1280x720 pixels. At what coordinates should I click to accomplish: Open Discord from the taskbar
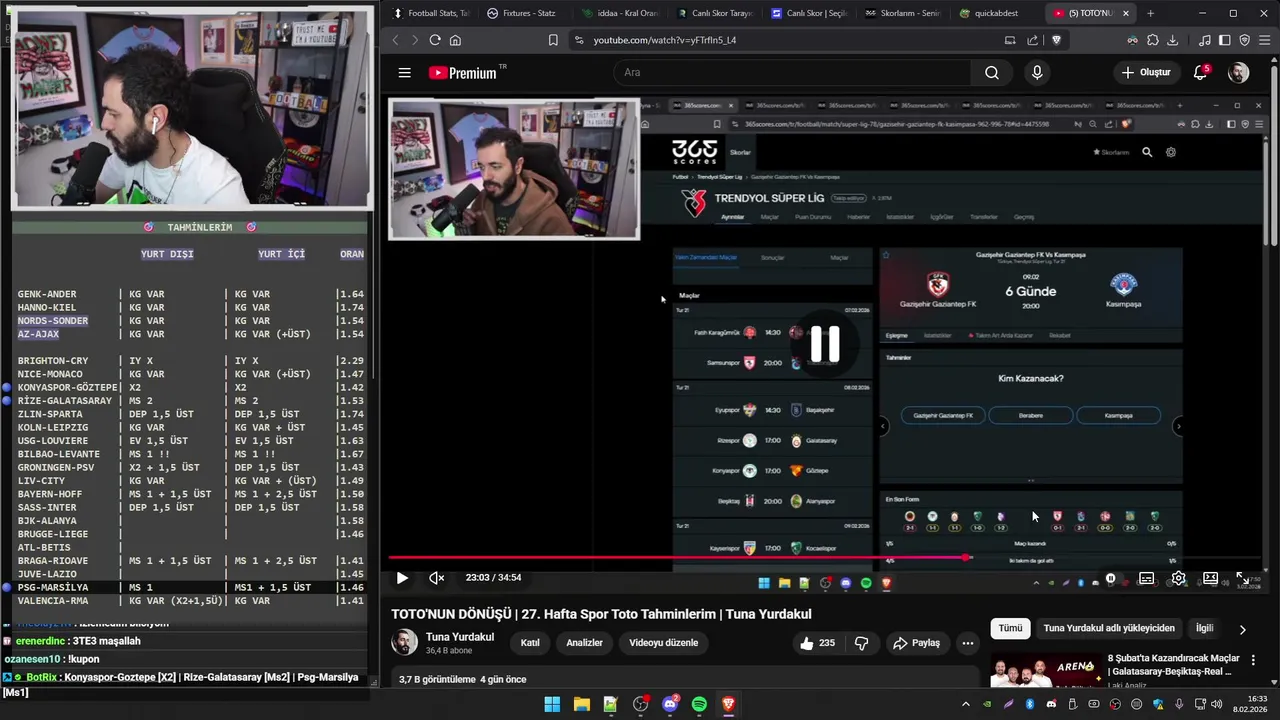tap(670, 705)
